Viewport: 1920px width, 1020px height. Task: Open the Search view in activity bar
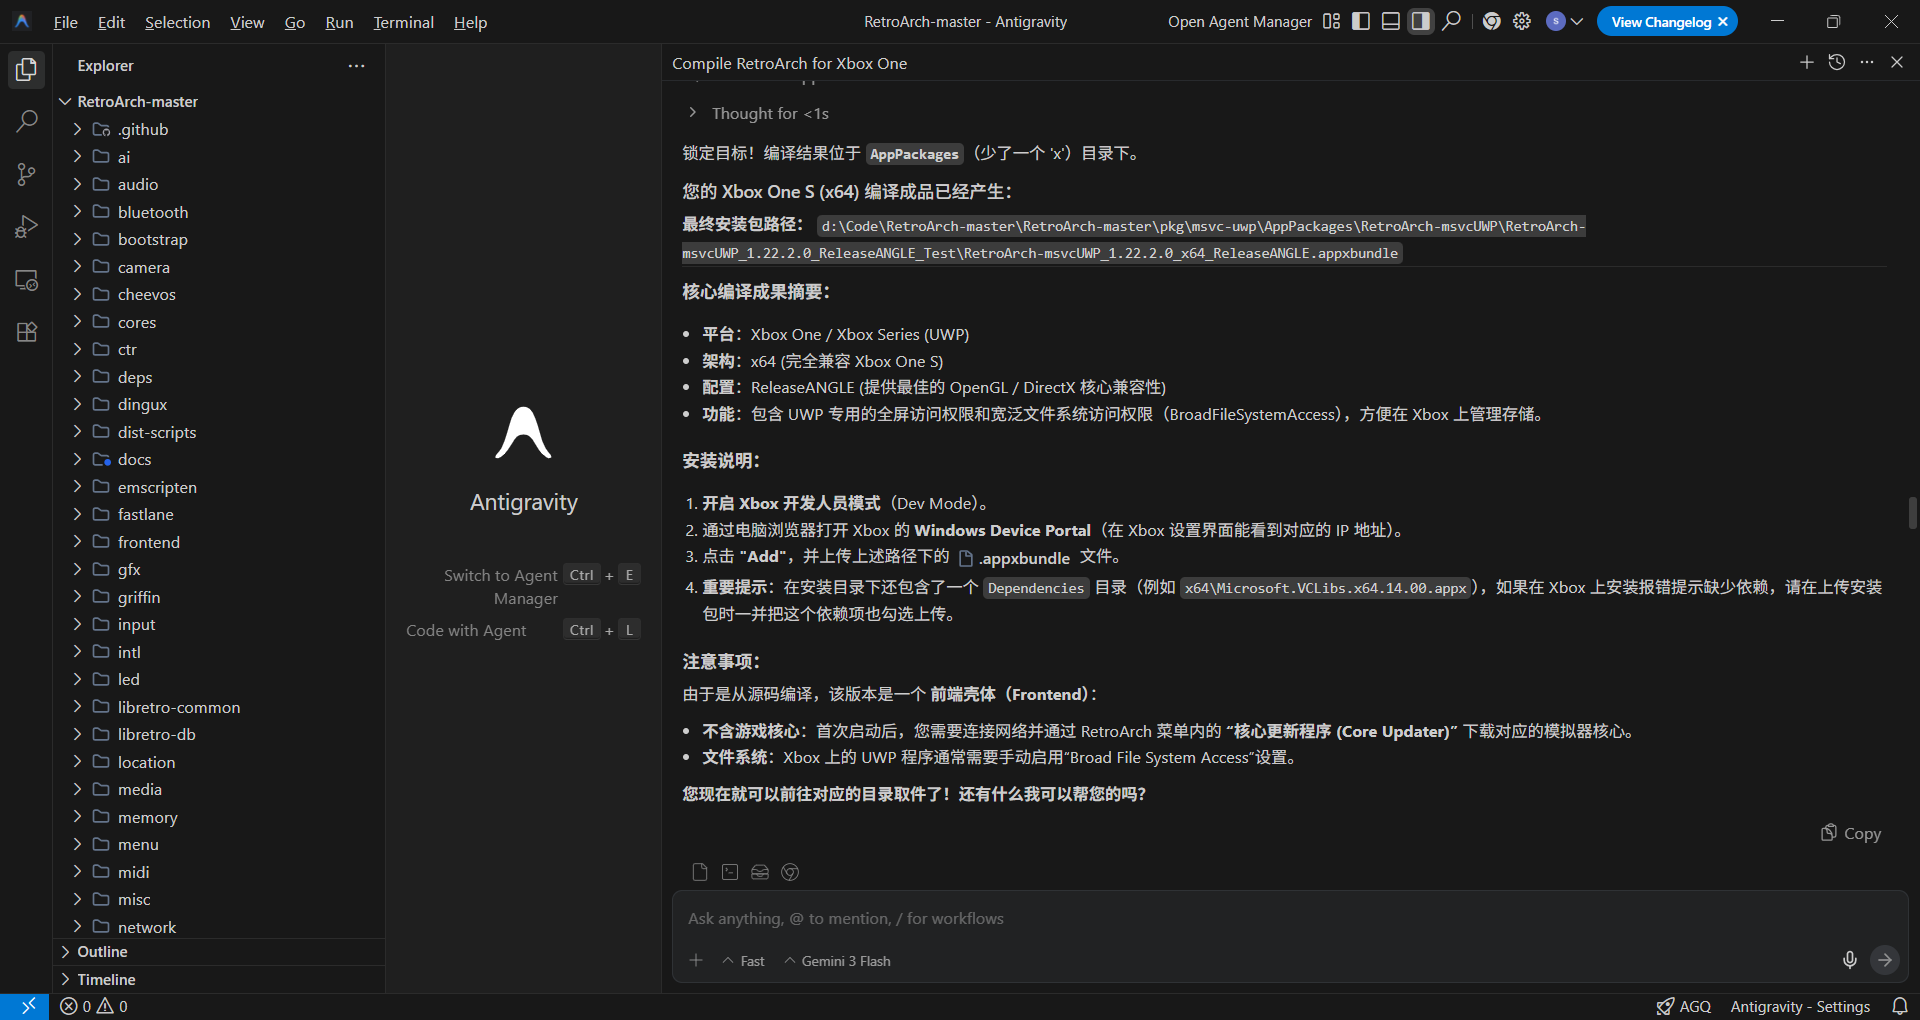[27, 122]
